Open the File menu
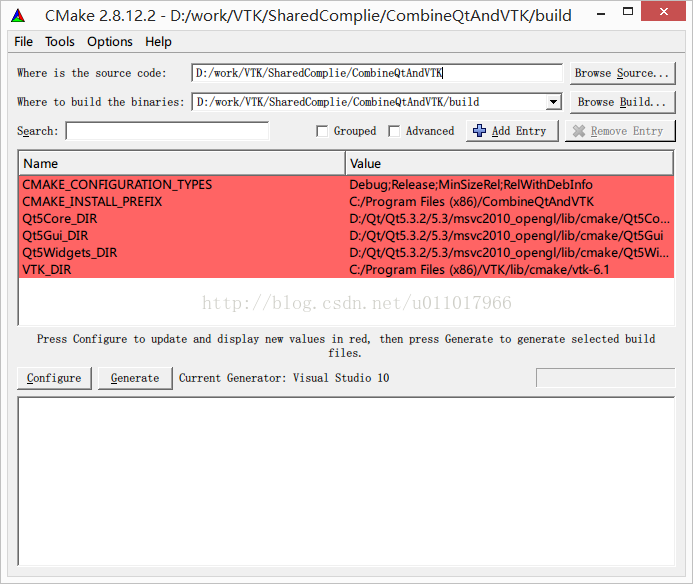The height and width of the screenshot is (585, 695). (x=23, y=42)
